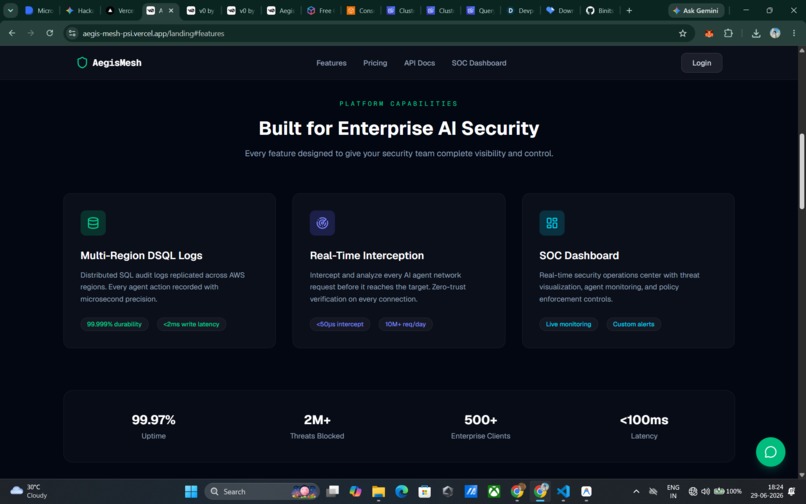Open the orange fox extension icon
The height and width of the screenshot is (504, 806).
[709, 33]
